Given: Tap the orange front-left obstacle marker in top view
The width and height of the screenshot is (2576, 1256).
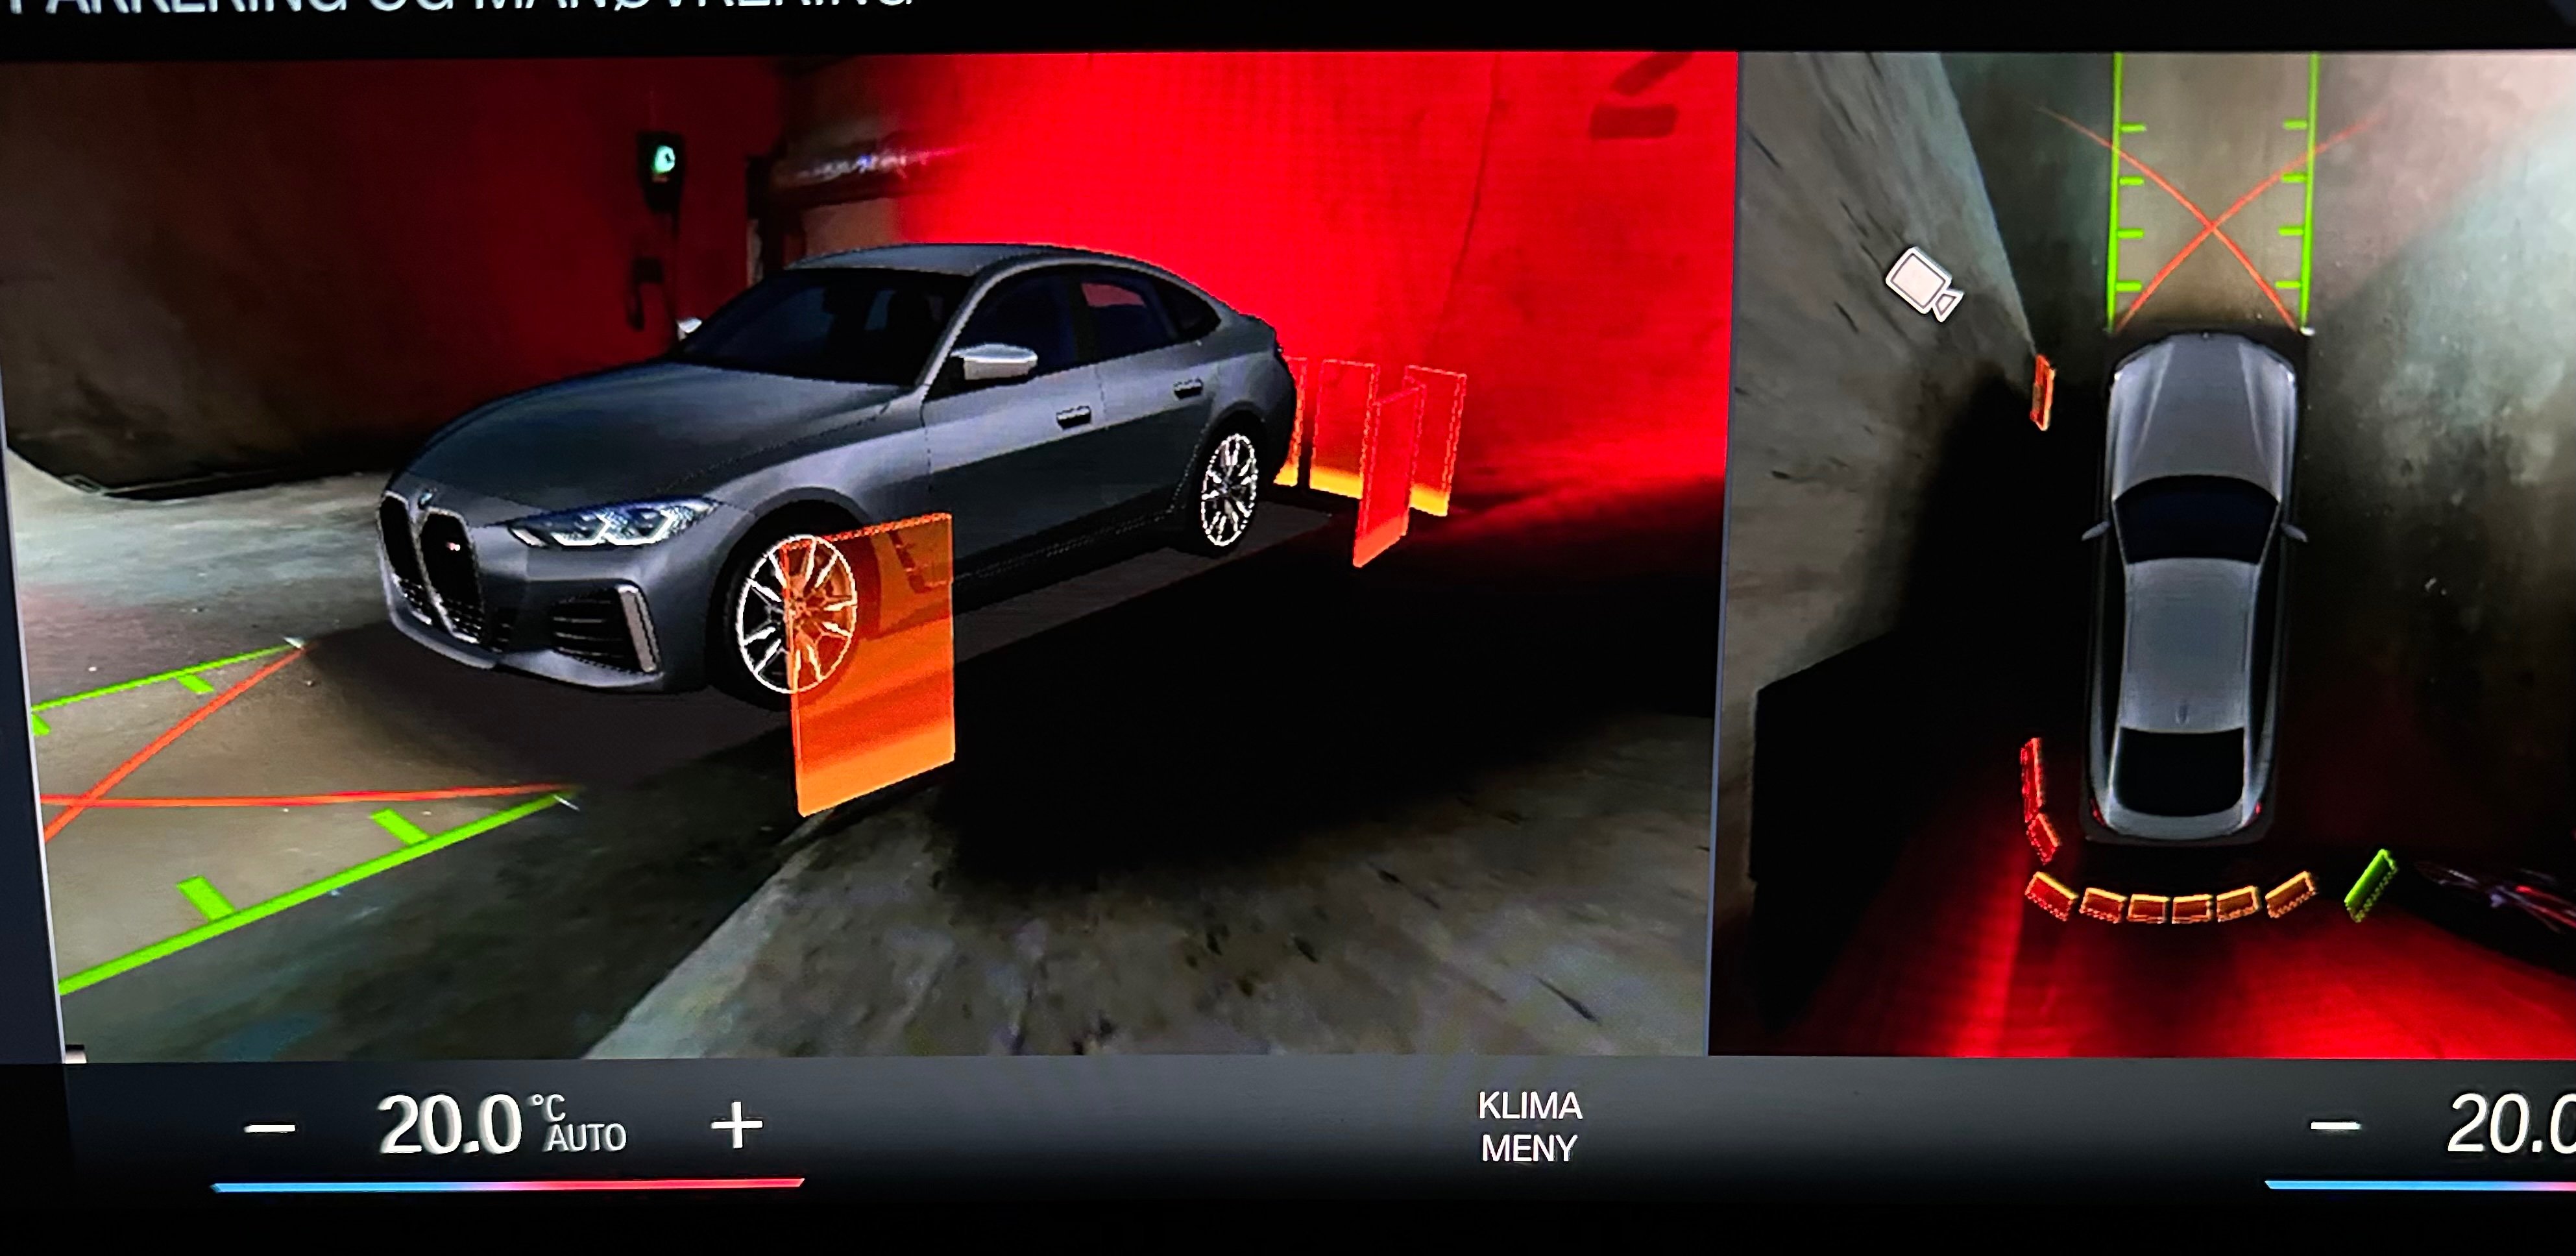Looking at the screenshot, I should coord(2043,391).
